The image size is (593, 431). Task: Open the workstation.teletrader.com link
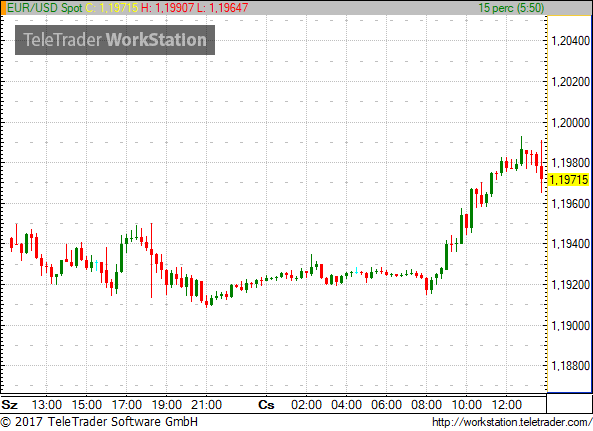(512, 422)
